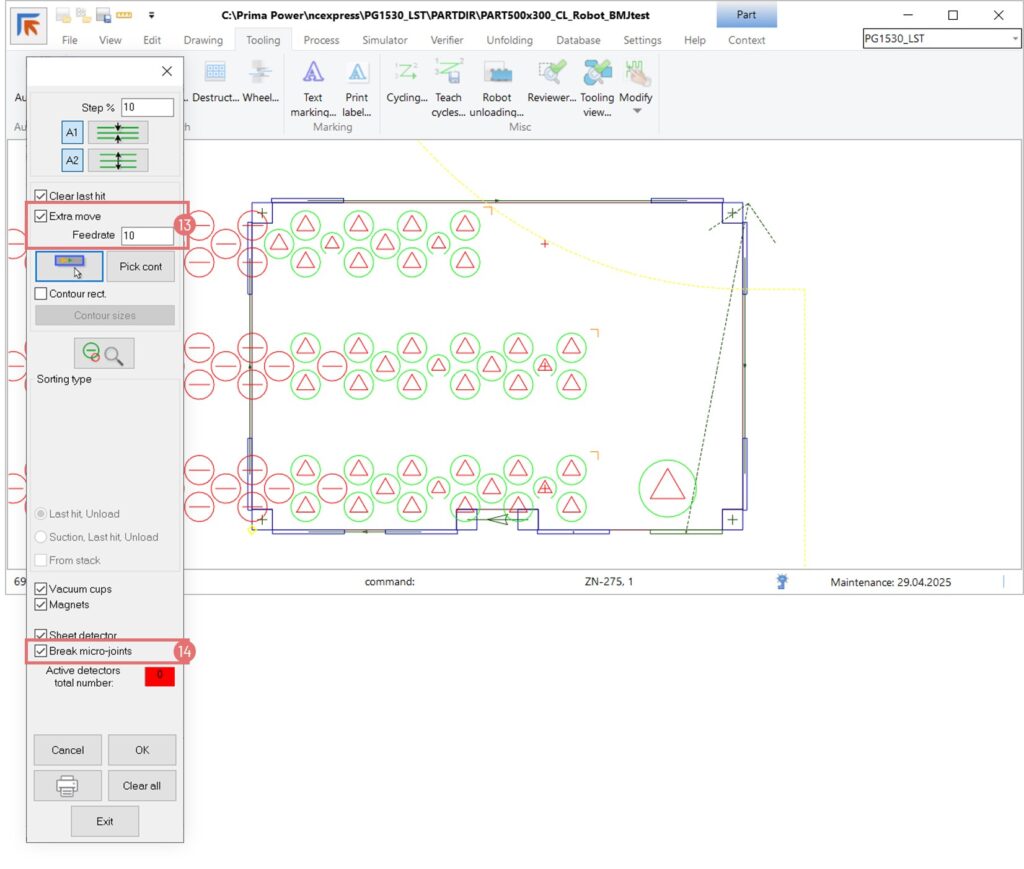This screenshot has width=1024, height=869.
Task: Click the red Active detectors indicator
Action: (x=160, y=677)
